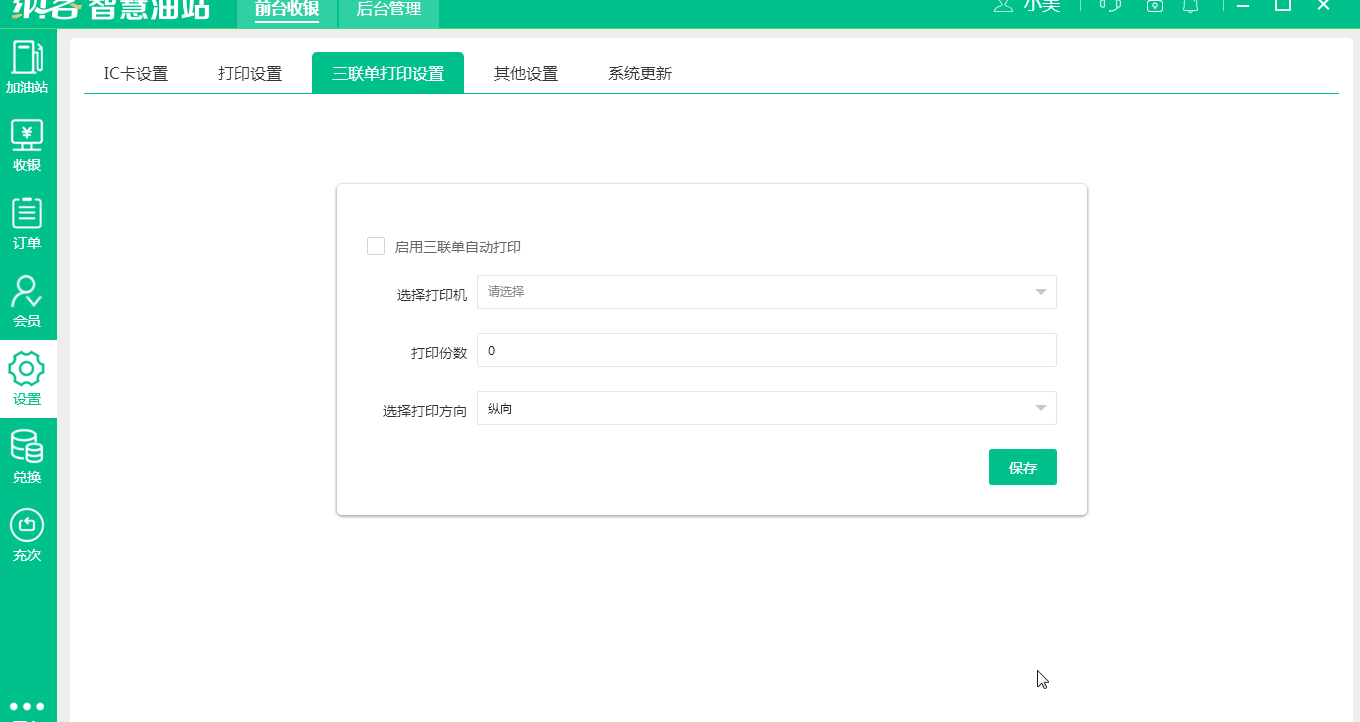Select the 充次 recharge icon
1360x722 pixels.
[28, 530]
